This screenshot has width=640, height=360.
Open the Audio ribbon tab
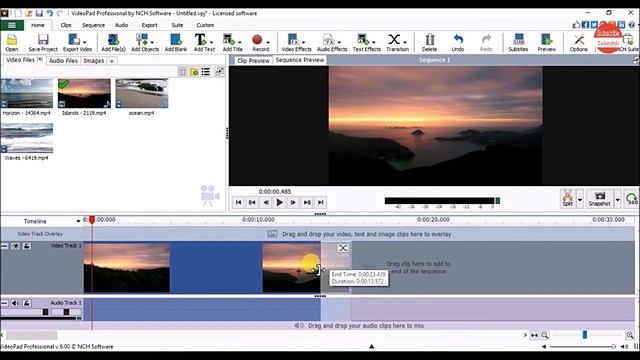coord(121,25)
